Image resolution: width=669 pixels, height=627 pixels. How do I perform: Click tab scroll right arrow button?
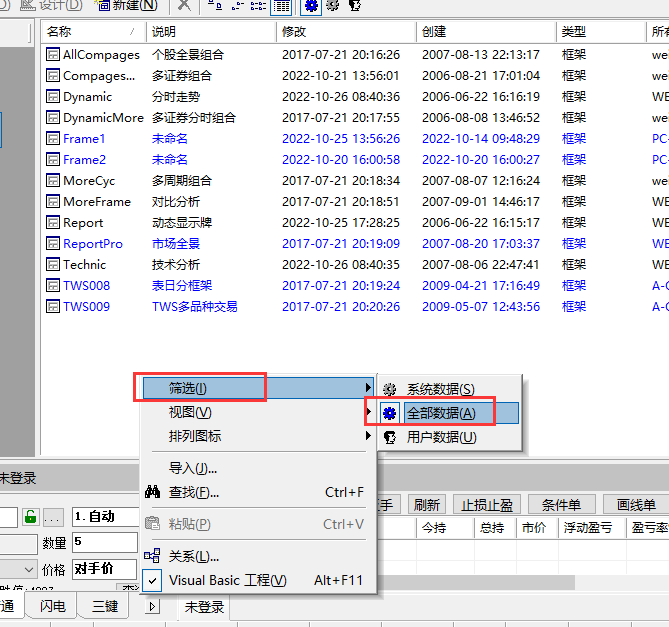pyautogui.click(x=153, y=606)
